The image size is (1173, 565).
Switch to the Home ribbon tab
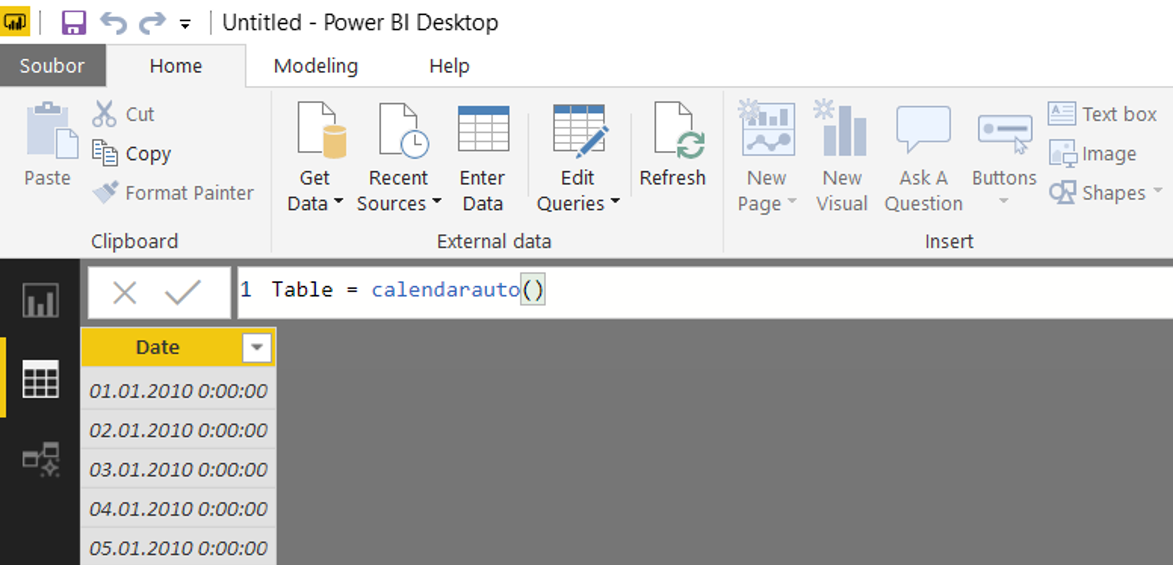pos(176,66)
